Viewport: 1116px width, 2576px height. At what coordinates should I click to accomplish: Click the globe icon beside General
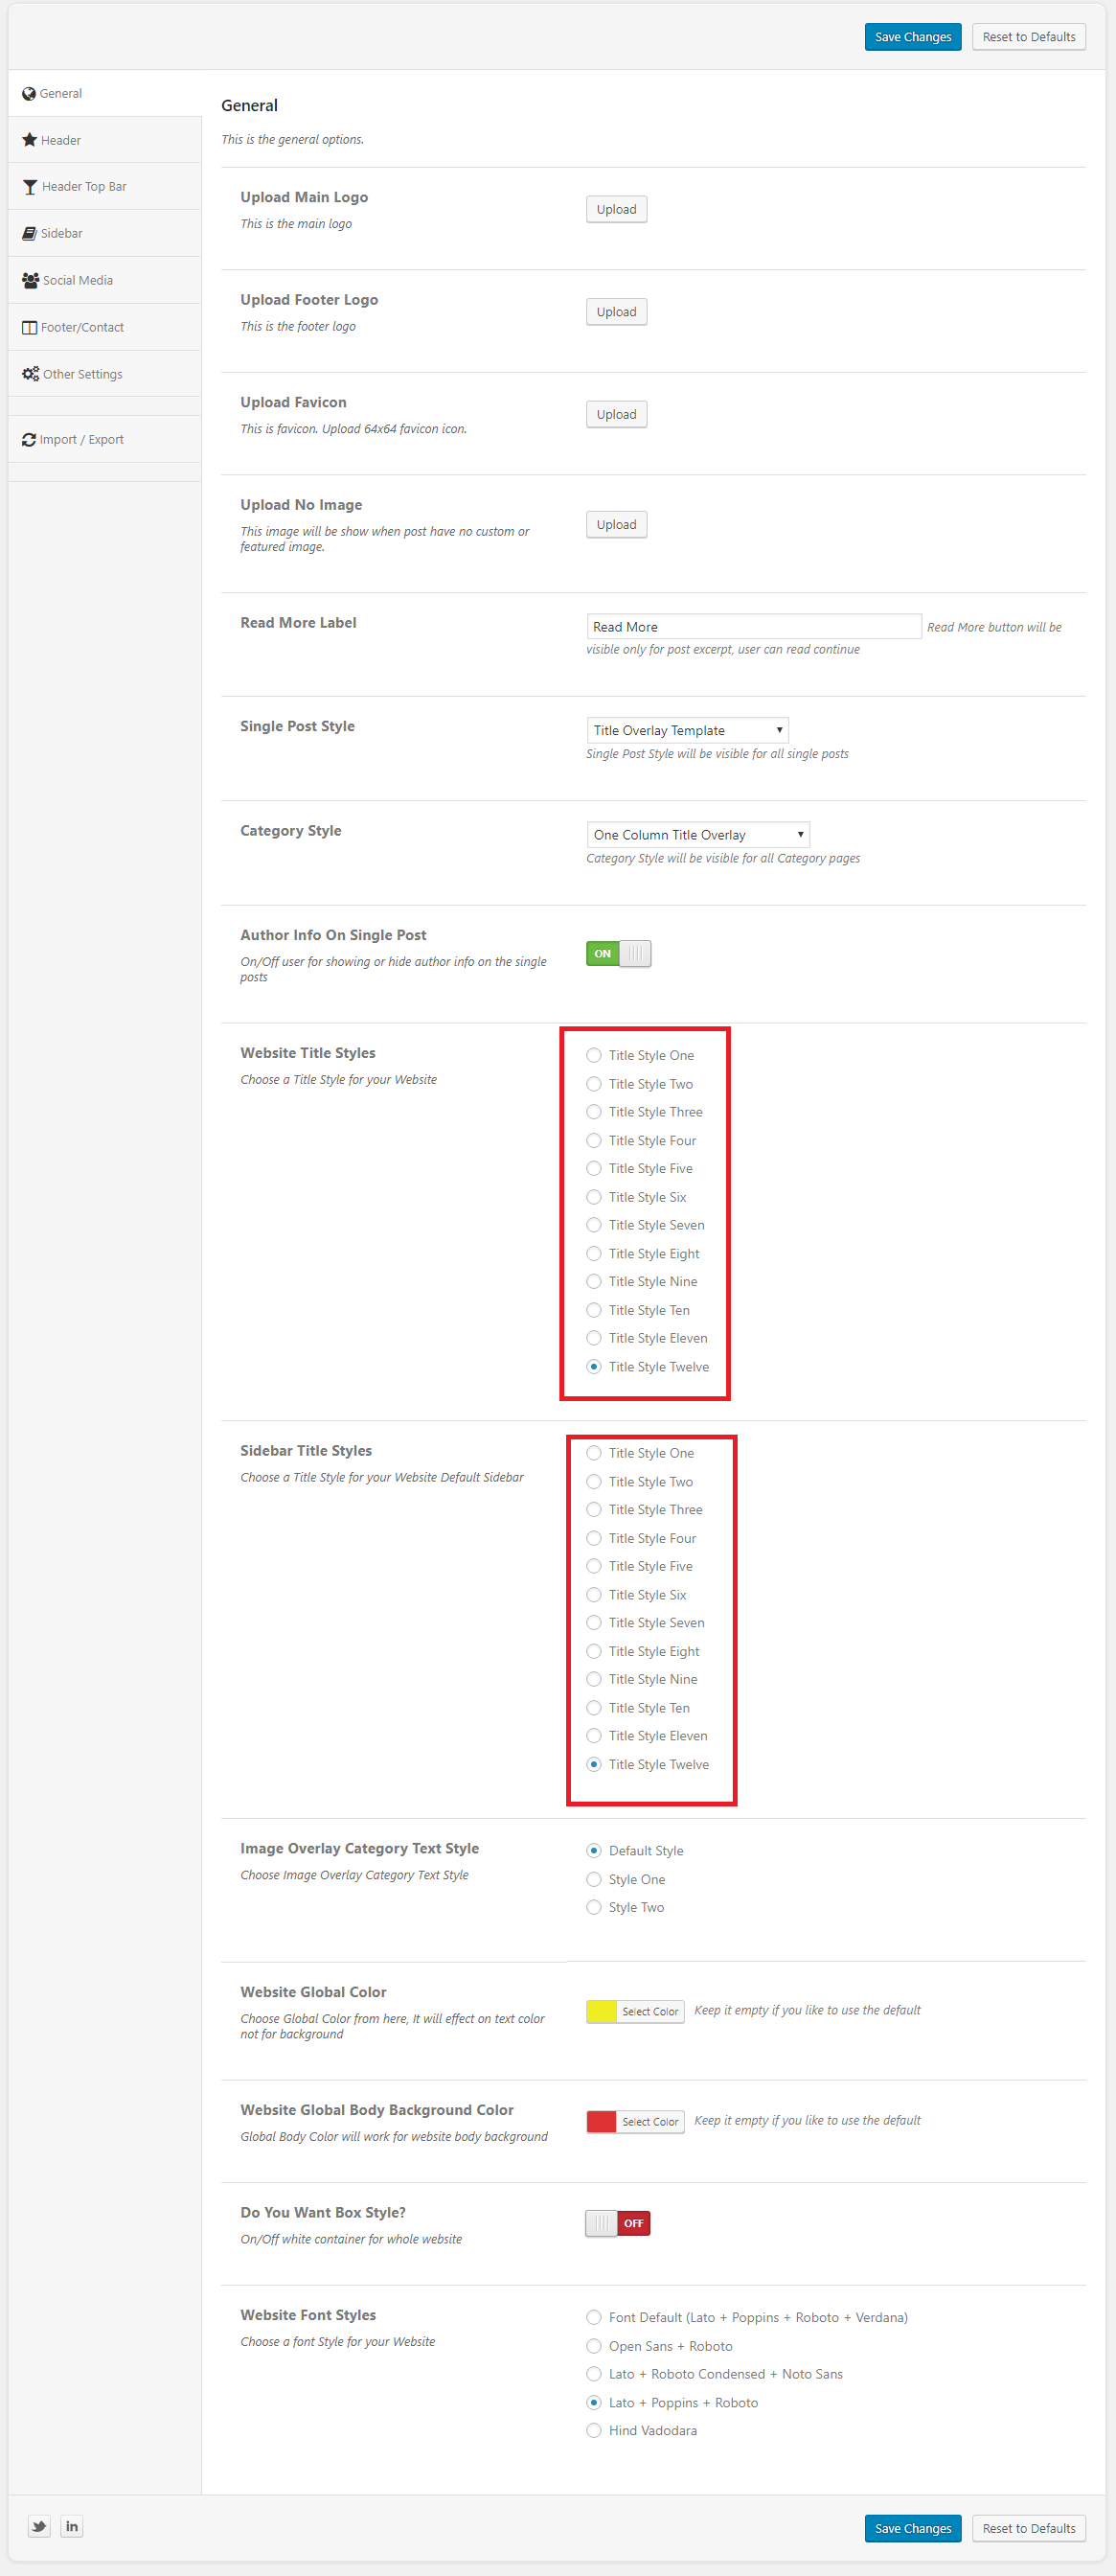29,94
